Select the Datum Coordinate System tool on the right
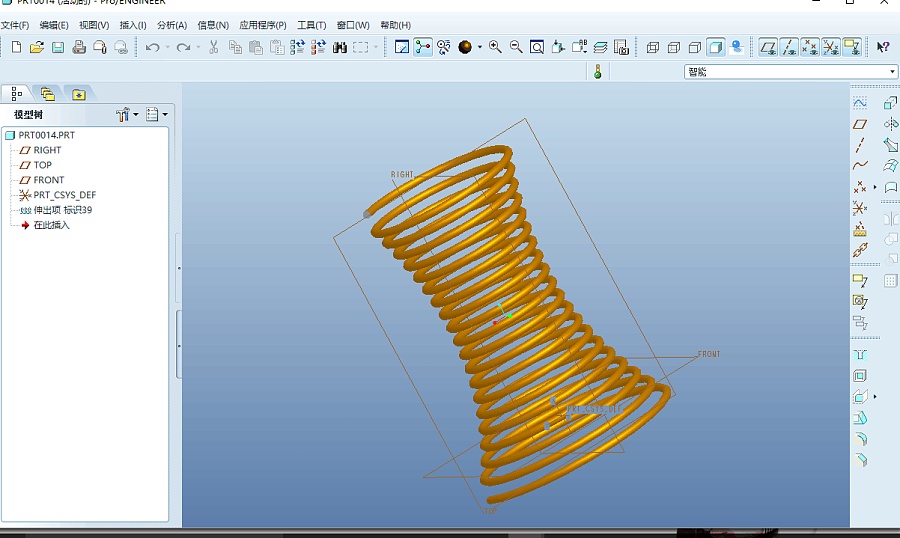 coord(860,207)
